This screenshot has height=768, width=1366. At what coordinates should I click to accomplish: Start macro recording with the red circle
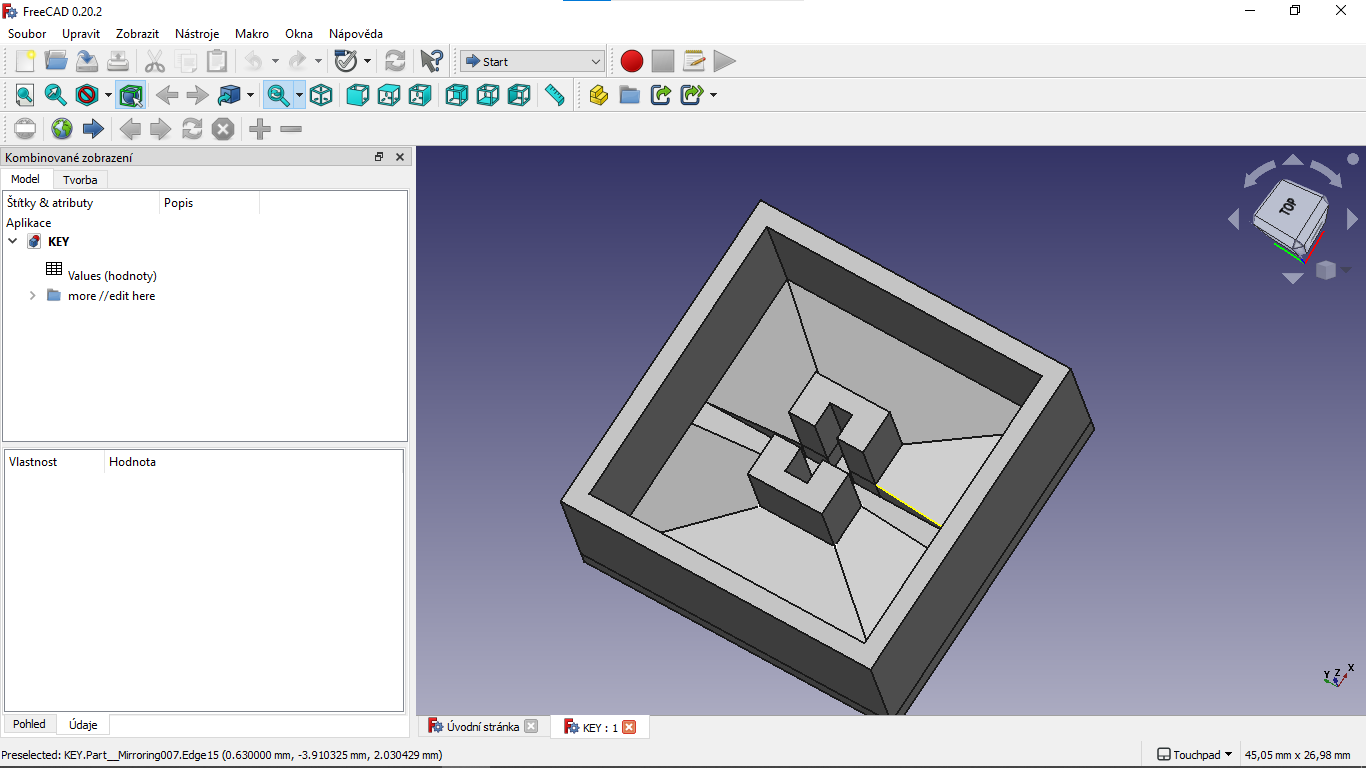(632, 61)
